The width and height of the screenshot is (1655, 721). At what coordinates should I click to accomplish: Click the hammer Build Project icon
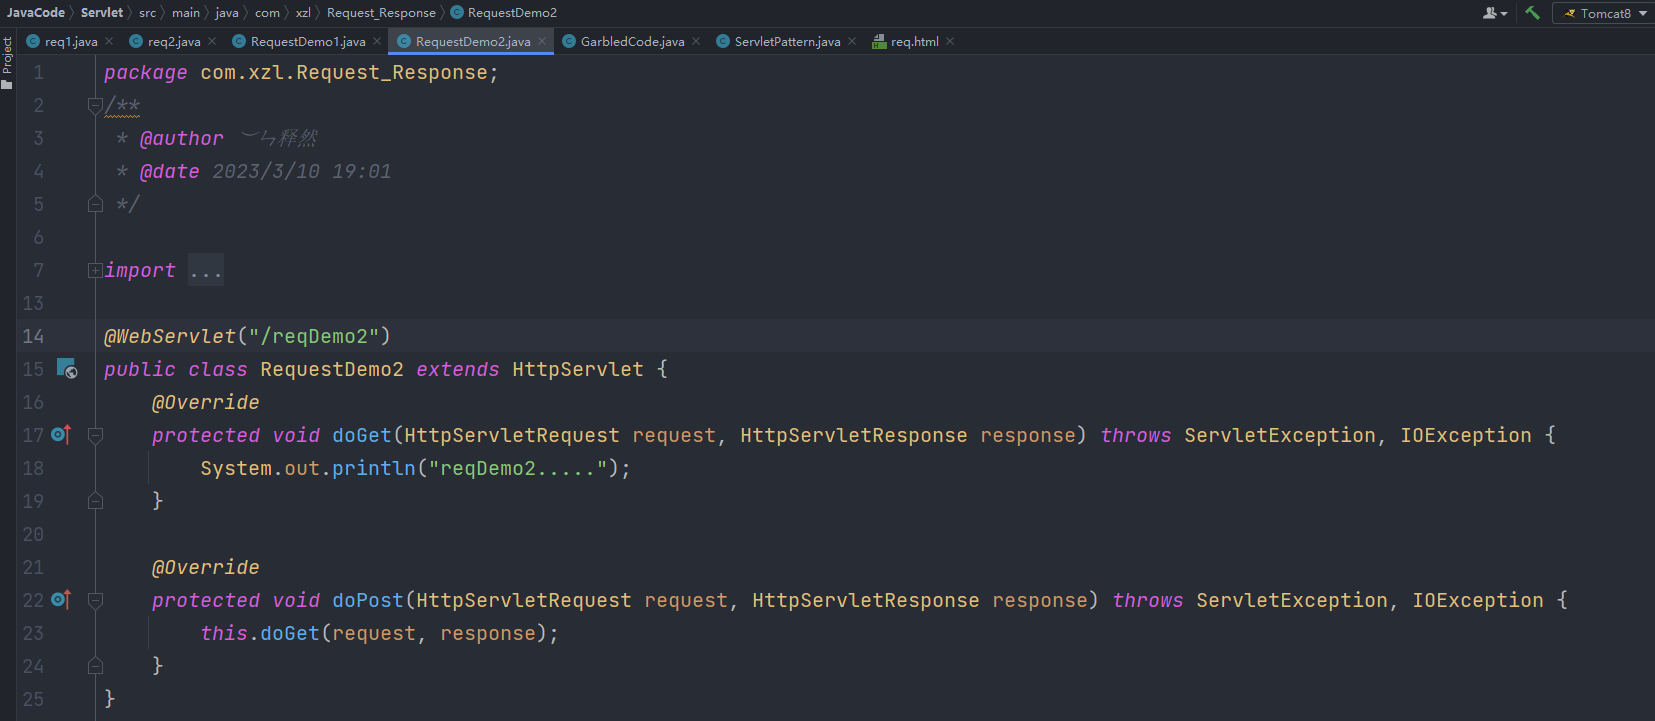click(x=1532, y=13)
